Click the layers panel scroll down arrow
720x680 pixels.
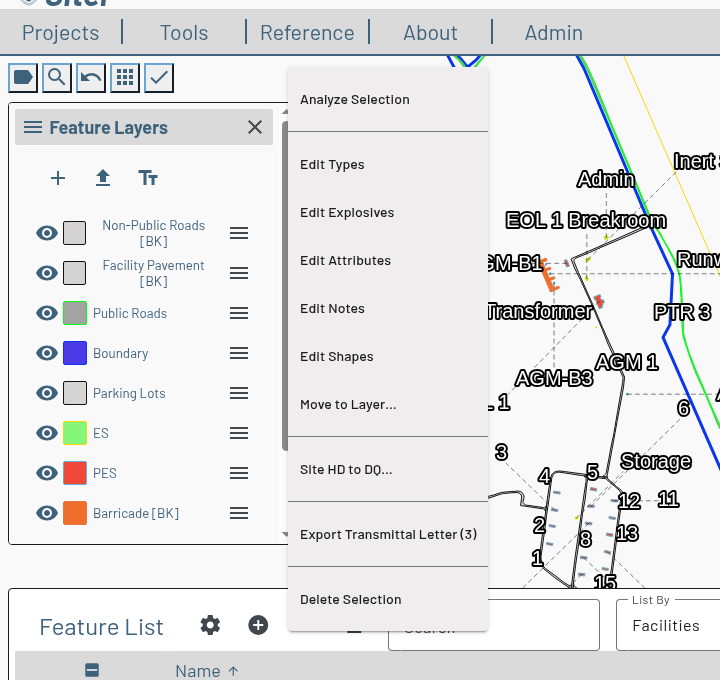(x=285, y=534)
